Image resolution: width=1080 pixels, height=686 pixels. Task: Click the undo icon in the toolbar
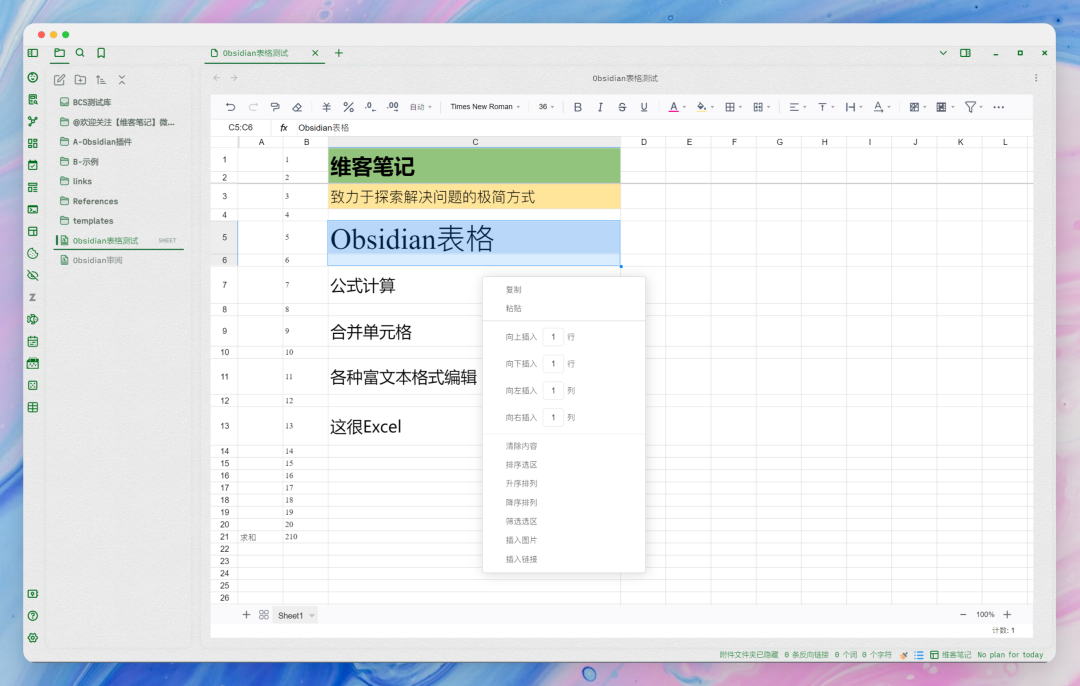231,106
